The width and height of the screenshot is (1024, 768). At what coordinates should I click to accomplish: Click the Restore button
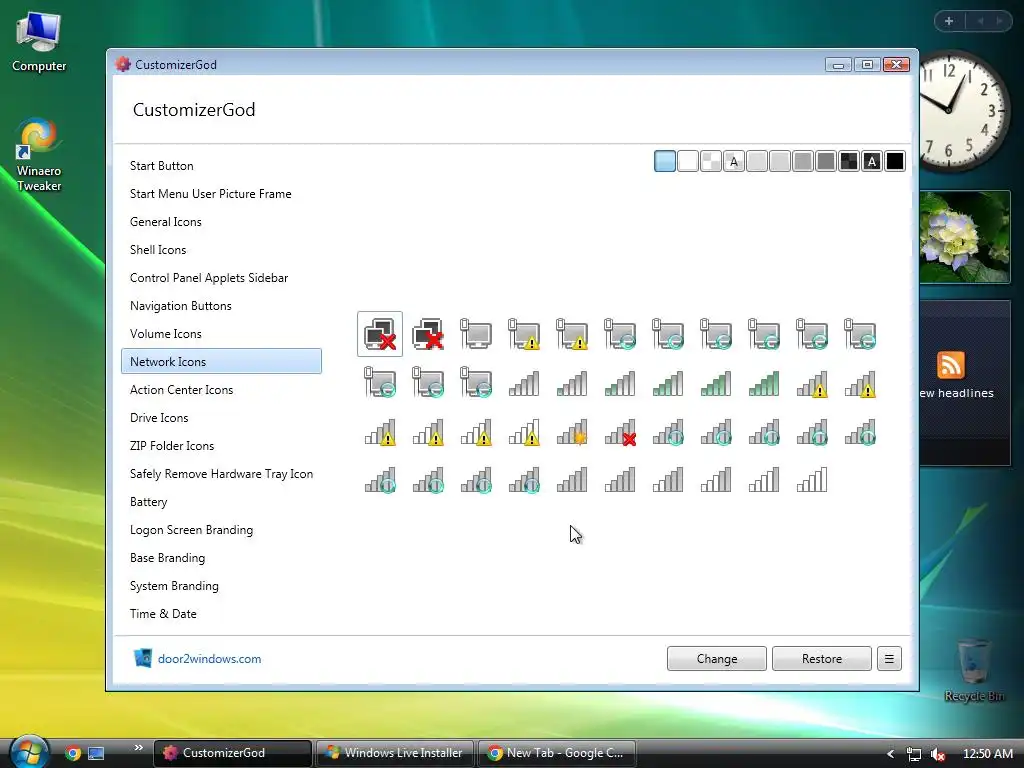[822, 659]
